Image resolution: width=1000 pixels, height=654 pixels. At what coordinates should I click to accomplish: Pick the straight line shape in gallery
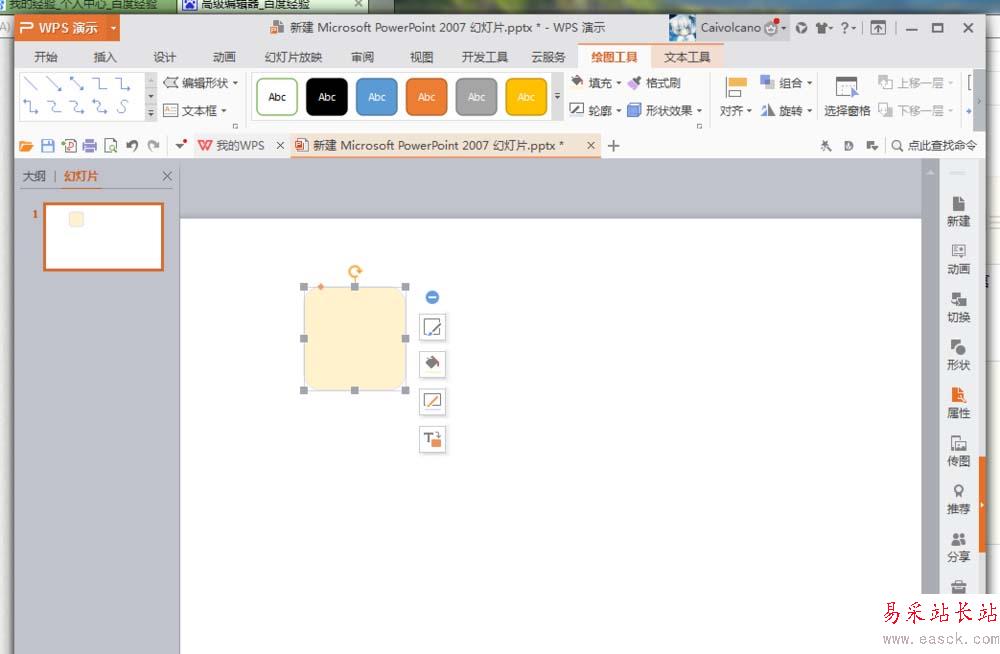pos(31,84)
